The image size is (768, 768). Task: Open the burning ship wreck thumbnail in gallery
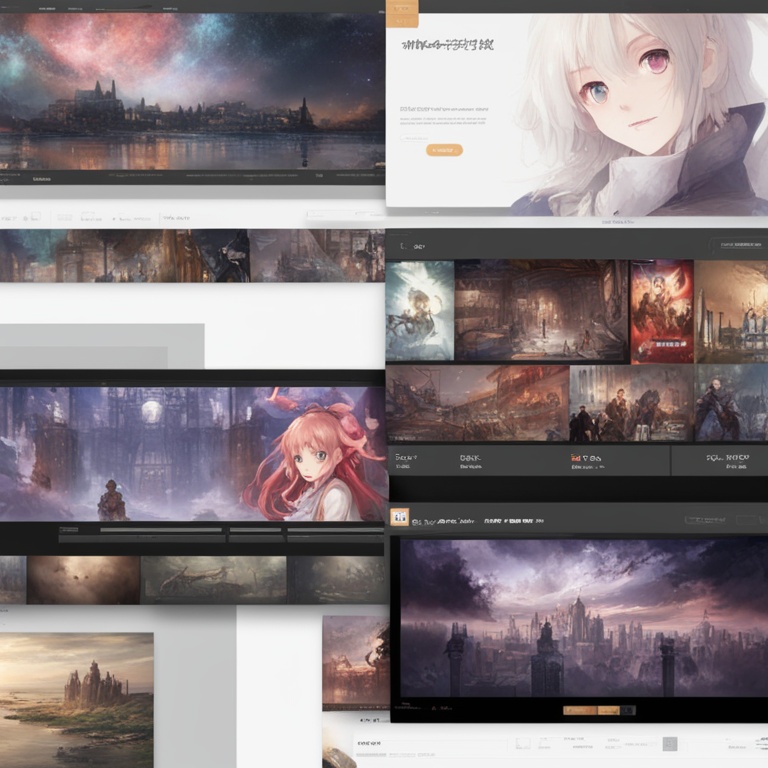pos(478,403)
